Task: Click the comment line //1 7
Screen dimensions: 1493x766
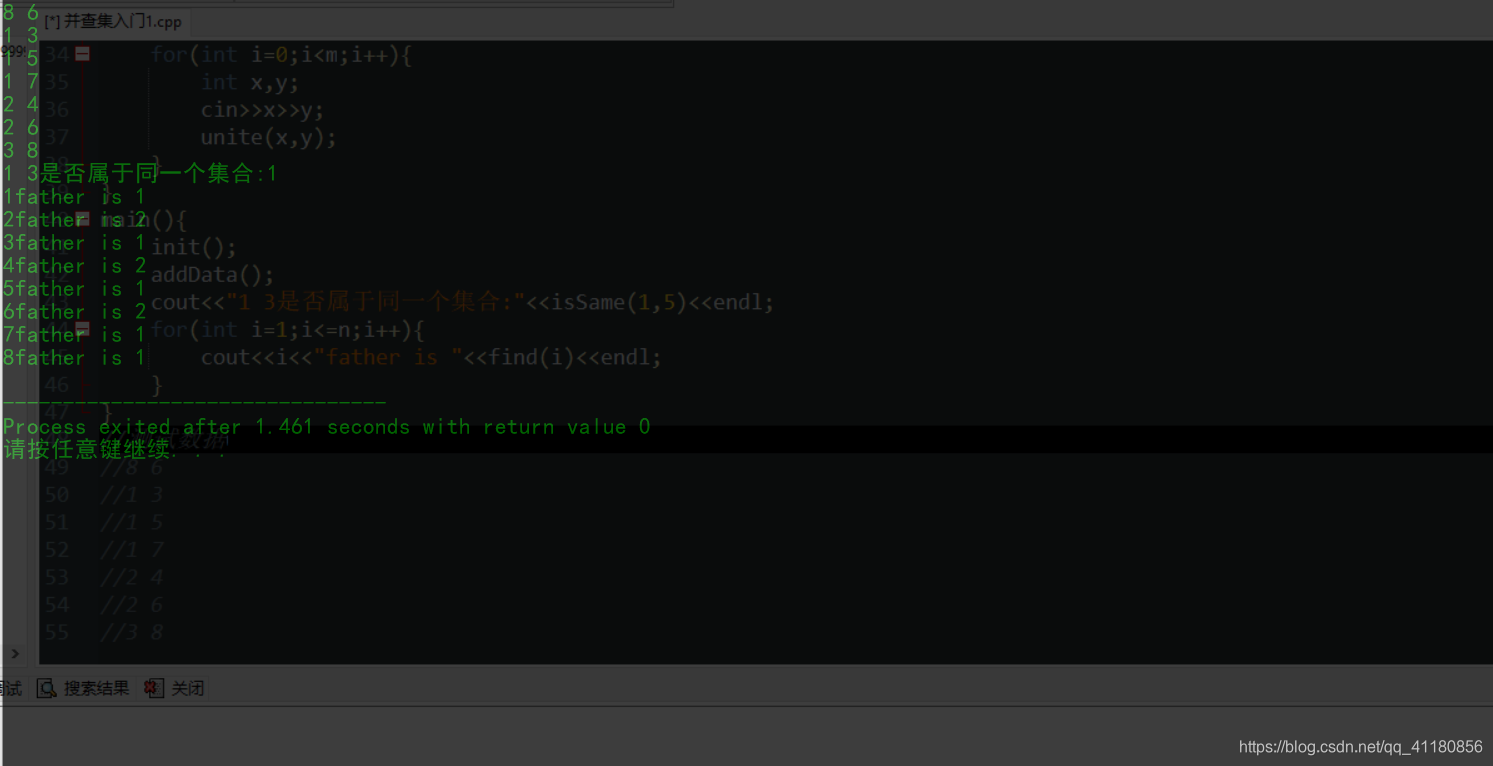Action: 131,549
